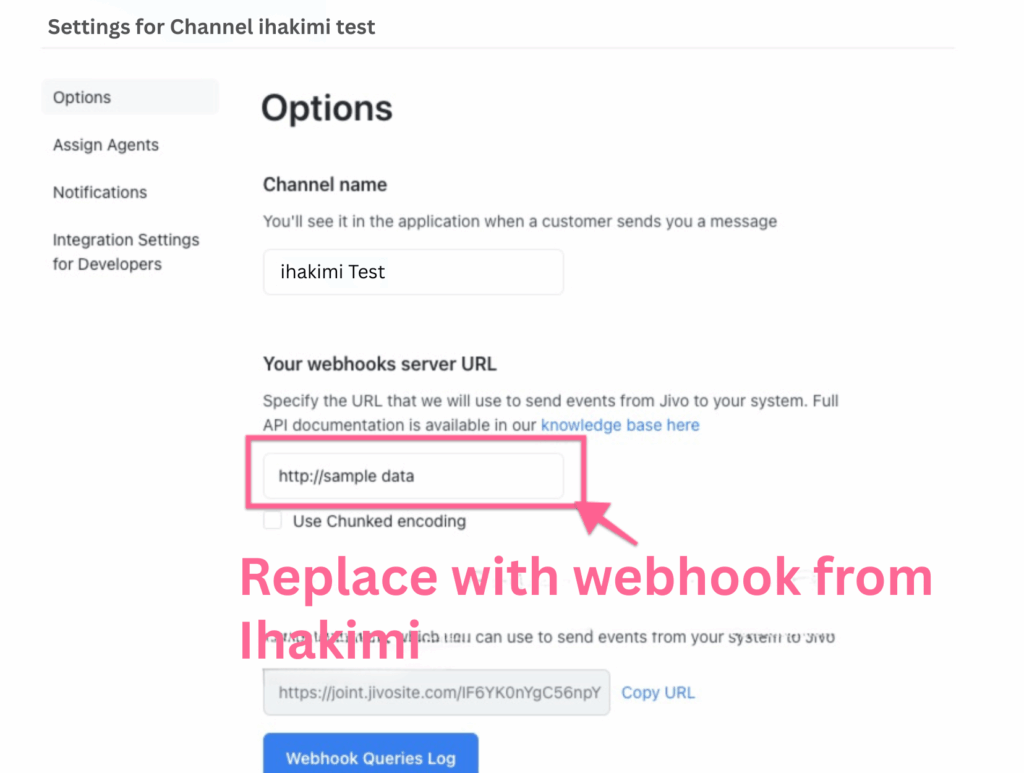The image size is (1024, 773).
Task: Click the joint.jivosite.com URL field
Action: [436, 692]
